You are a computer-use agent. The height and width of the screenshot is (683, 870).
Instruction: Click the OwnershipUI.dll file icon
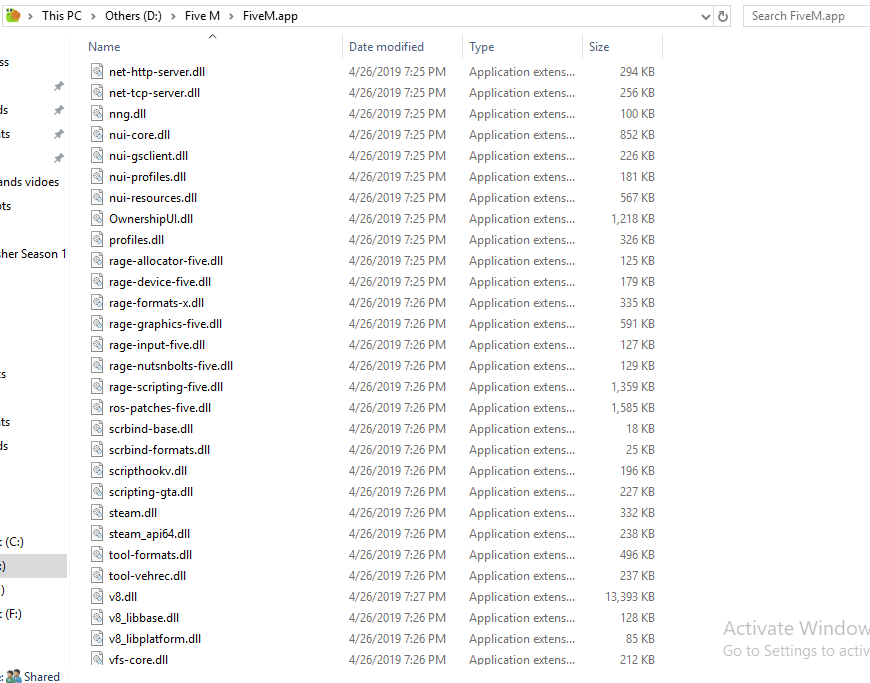click(x=97, y=218)
